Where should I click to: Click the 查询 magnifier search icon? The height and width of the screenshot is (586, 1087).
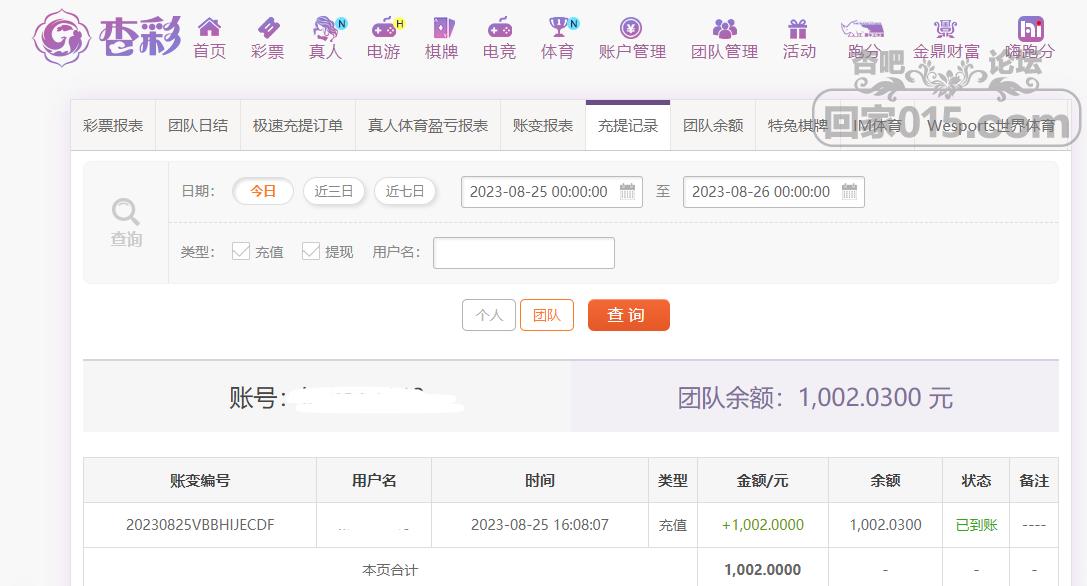[125, 212]
